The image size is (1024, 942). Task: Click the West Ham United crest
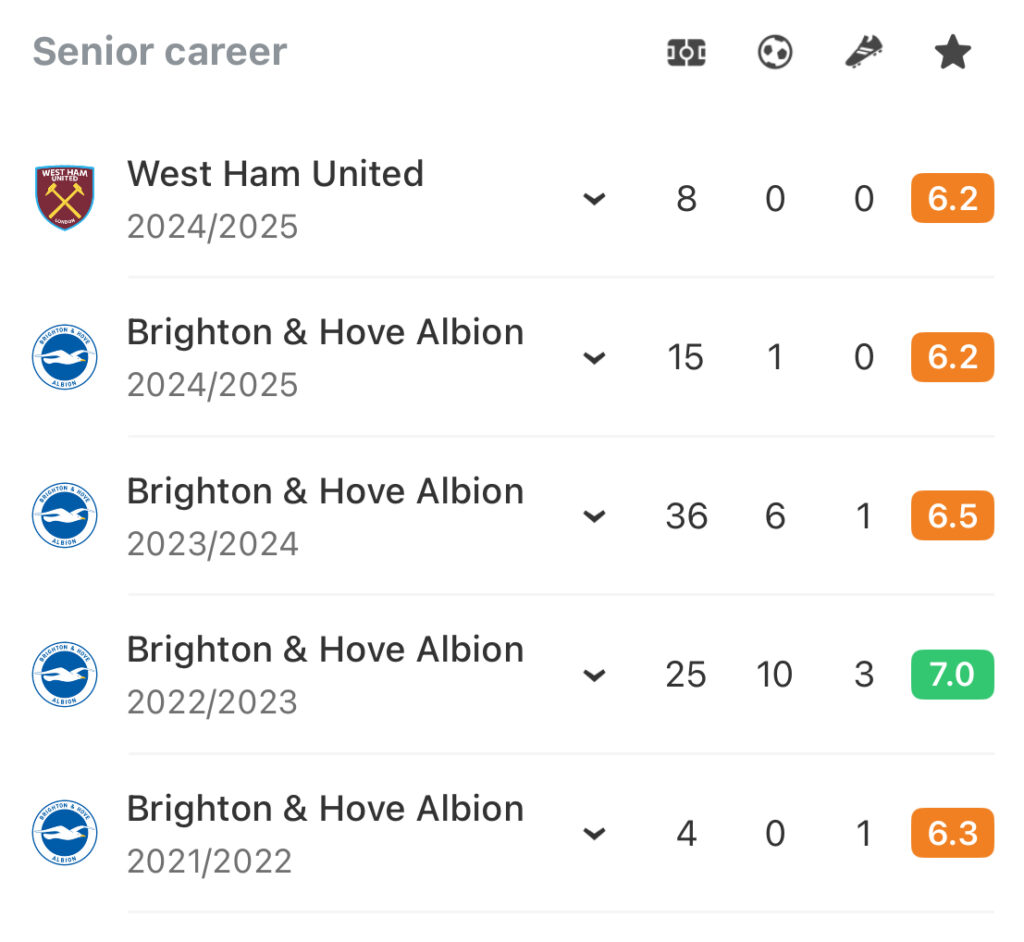tap(65, 197)
